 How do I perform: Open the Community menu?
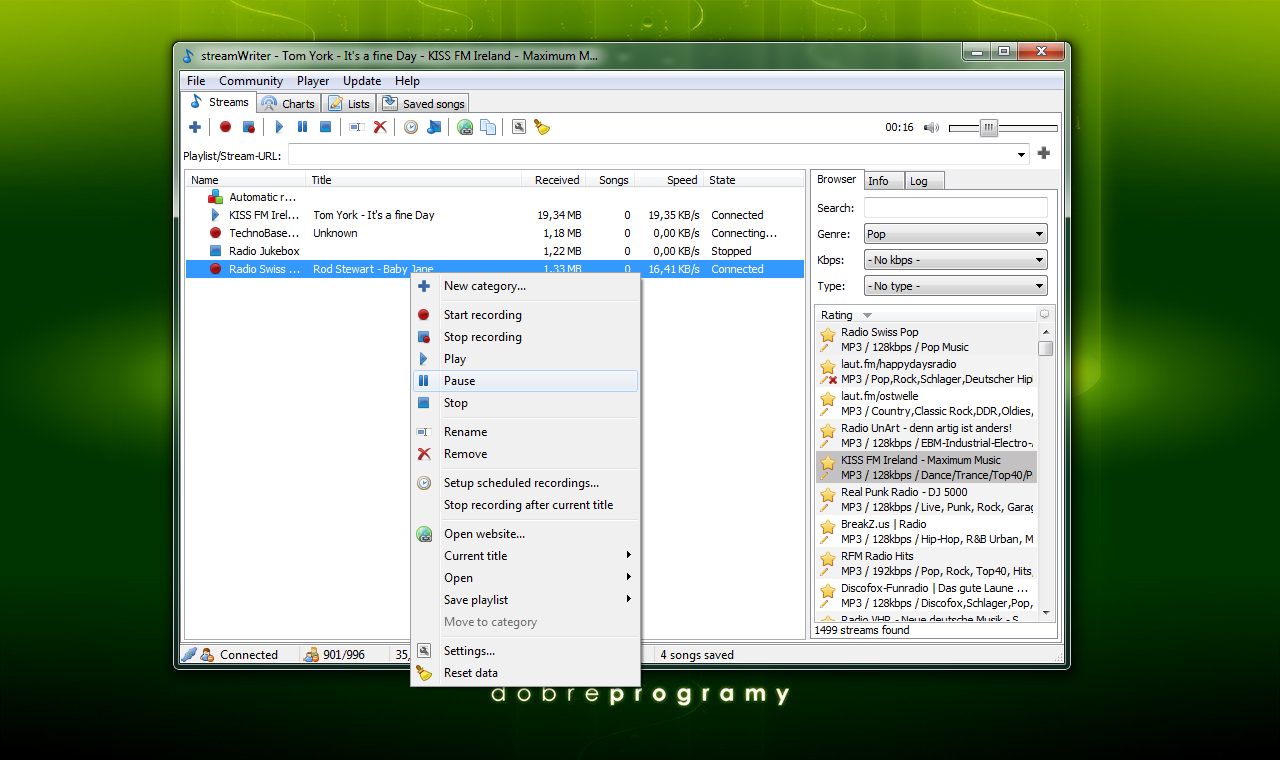click(251, 81)
